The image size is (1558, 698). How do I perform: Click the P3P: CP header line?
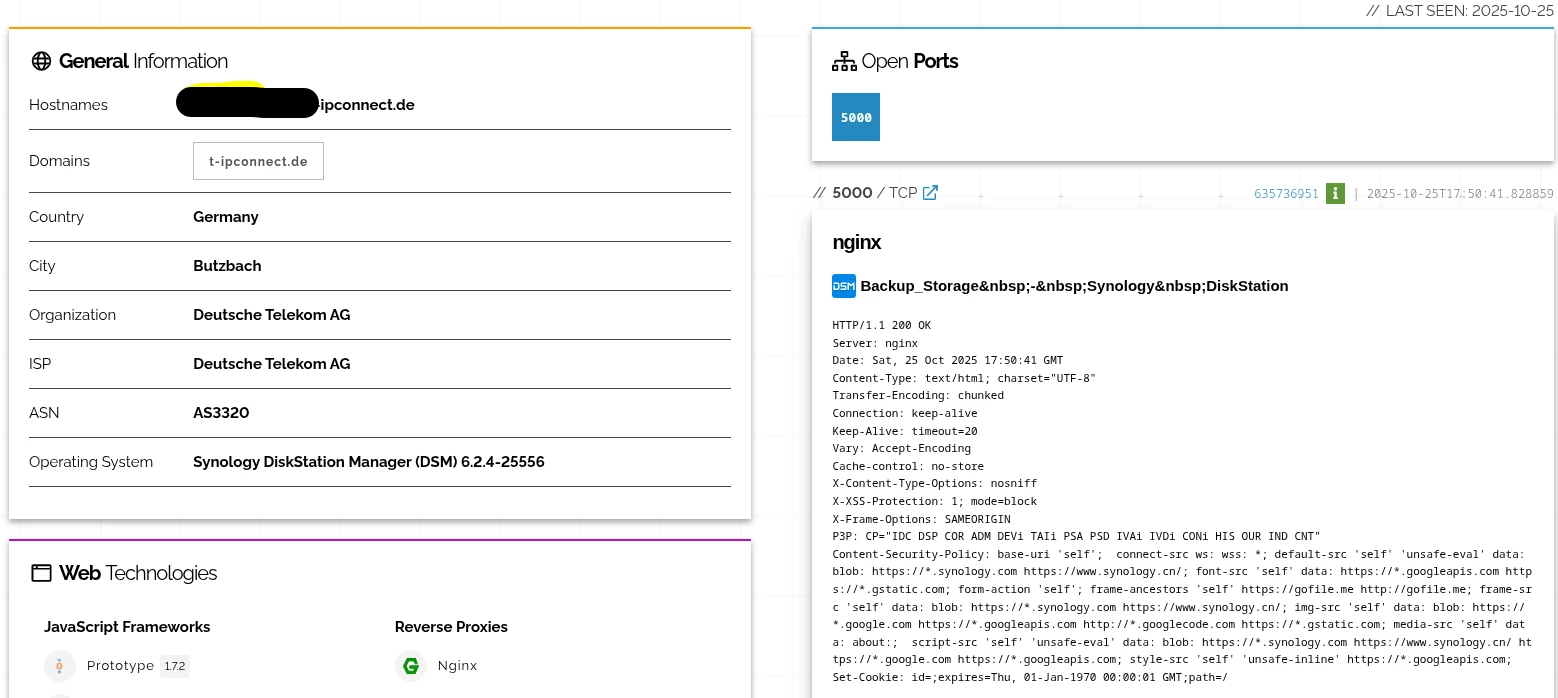pos(1077,537)
